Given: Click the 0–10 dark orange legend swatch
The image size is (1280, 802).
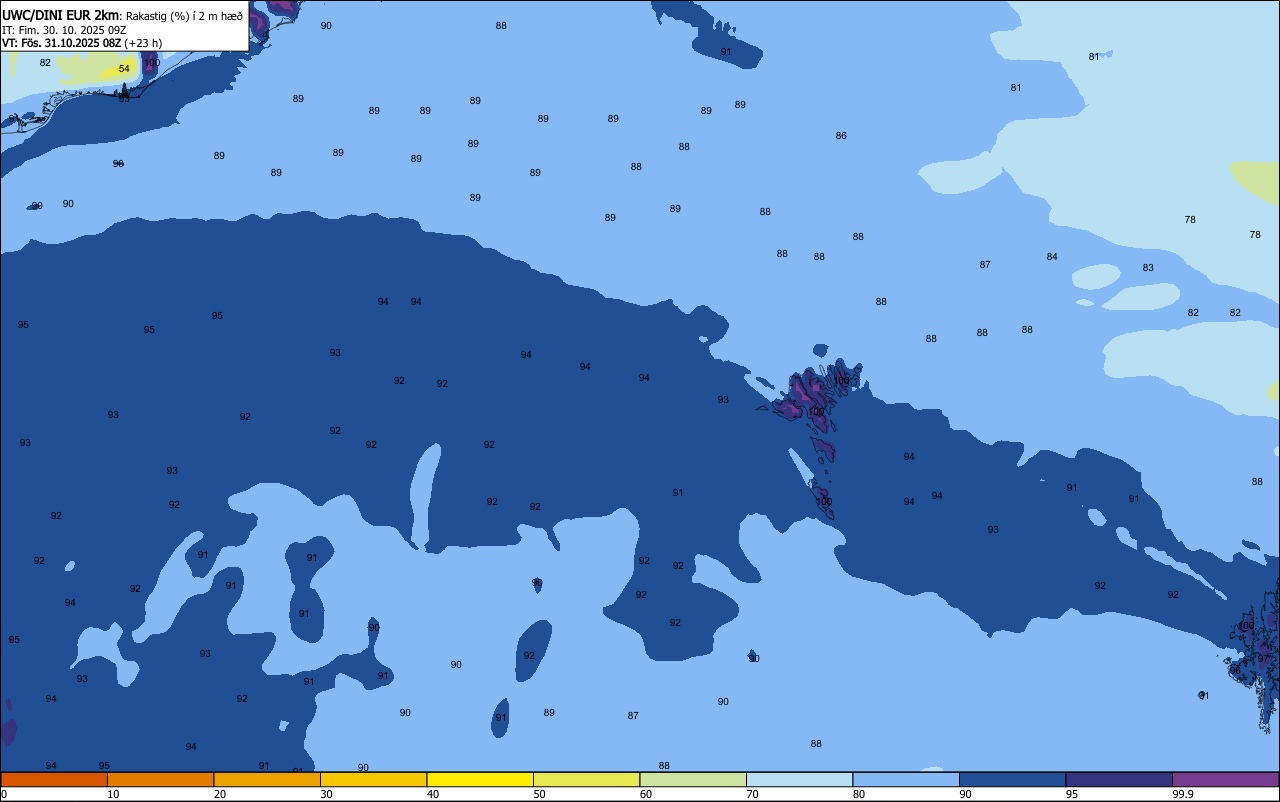Looking at the screenshot, I should (x=54, y=779).
